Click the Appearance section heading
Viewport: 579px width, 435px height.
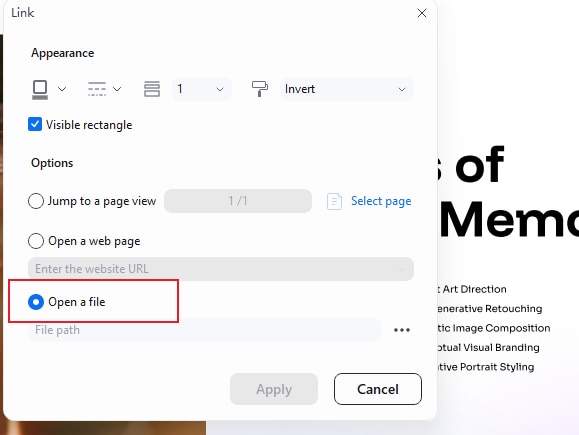click(63, 53)
